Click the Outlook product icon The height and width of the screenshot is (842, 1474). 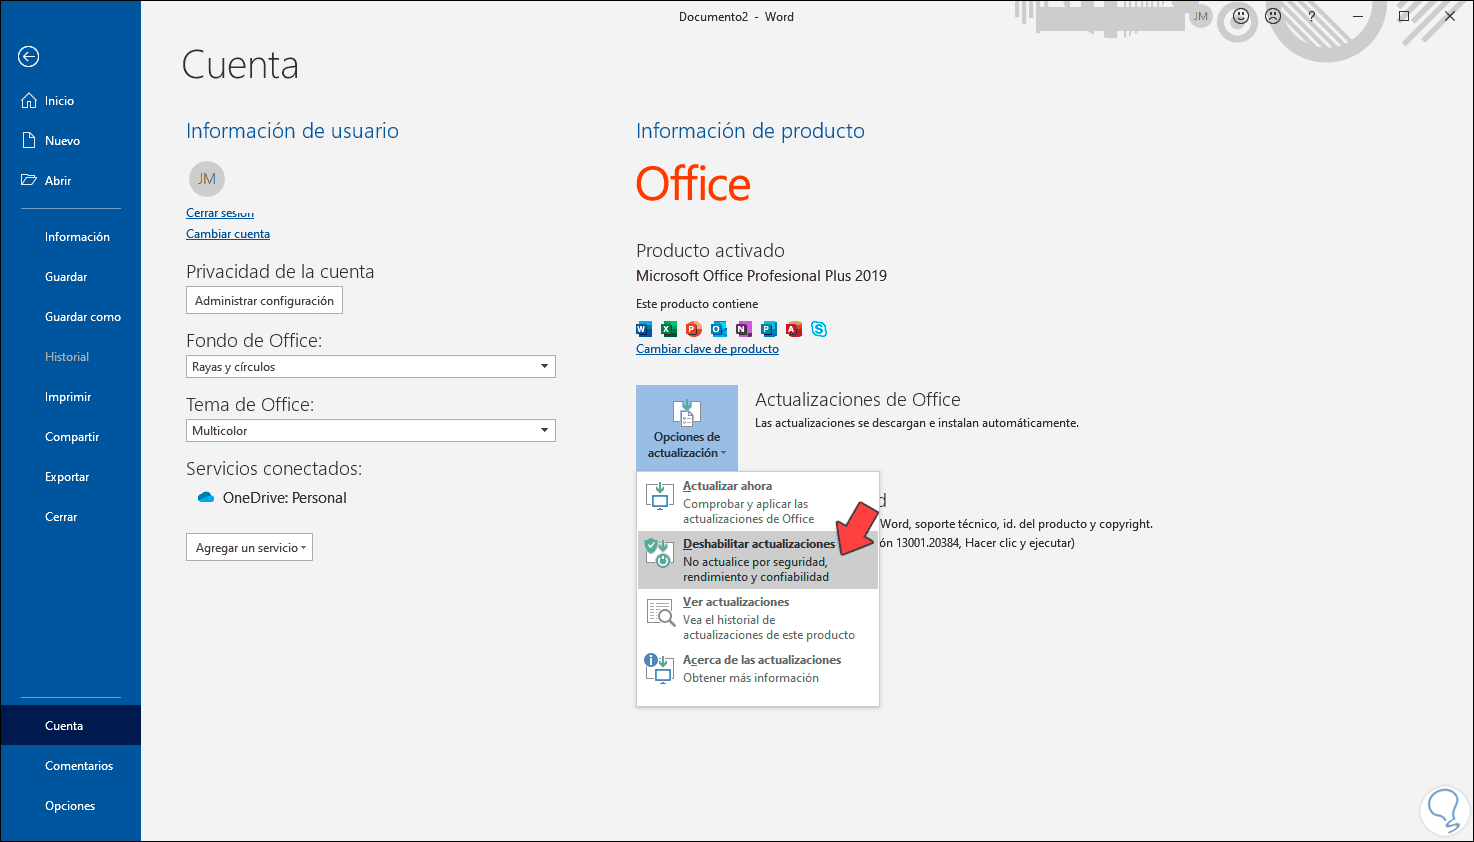point(719,329)
